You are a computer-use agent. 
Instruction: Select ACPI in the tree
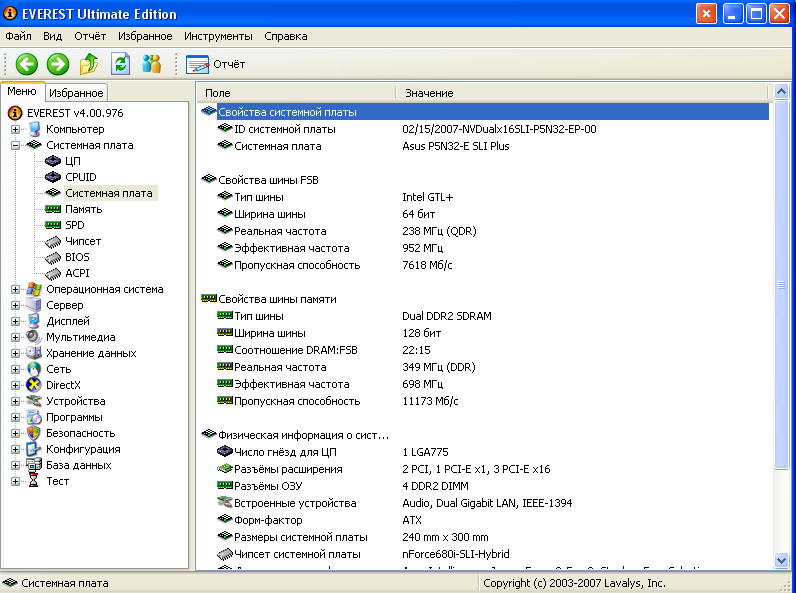77,273
